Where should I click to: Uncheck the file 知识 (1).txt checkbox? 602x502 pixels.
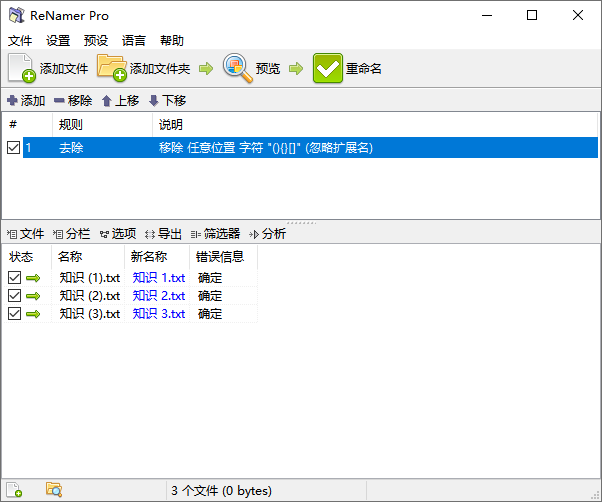coord(15,277)
